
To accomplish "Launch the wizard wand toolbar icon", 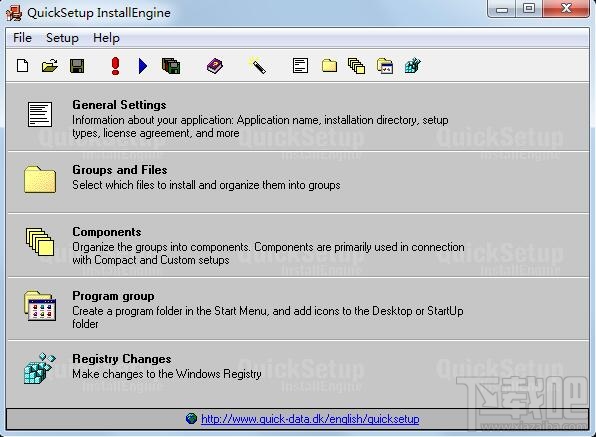I will 257,65.
